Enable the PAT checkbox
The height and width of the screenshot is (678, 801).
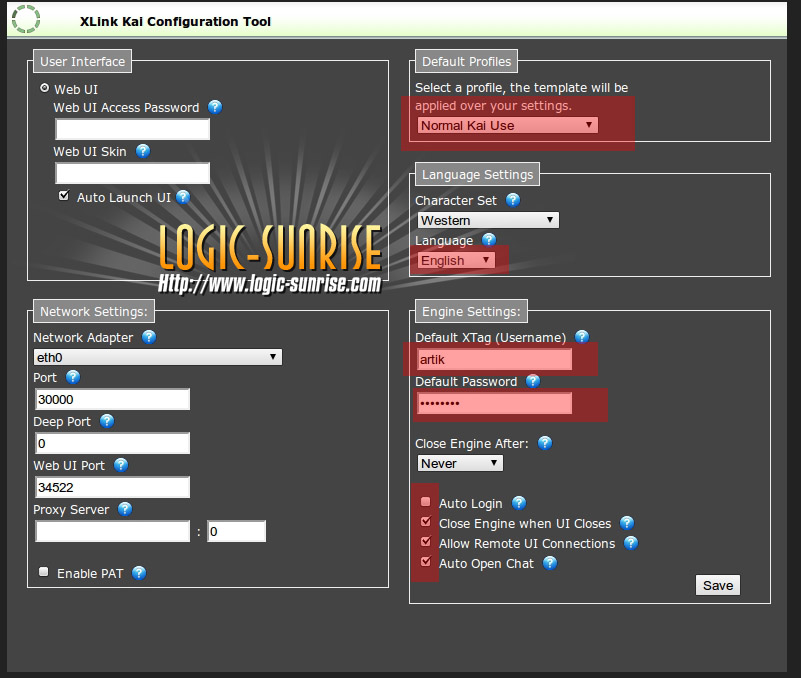click(x=43, y=572)
